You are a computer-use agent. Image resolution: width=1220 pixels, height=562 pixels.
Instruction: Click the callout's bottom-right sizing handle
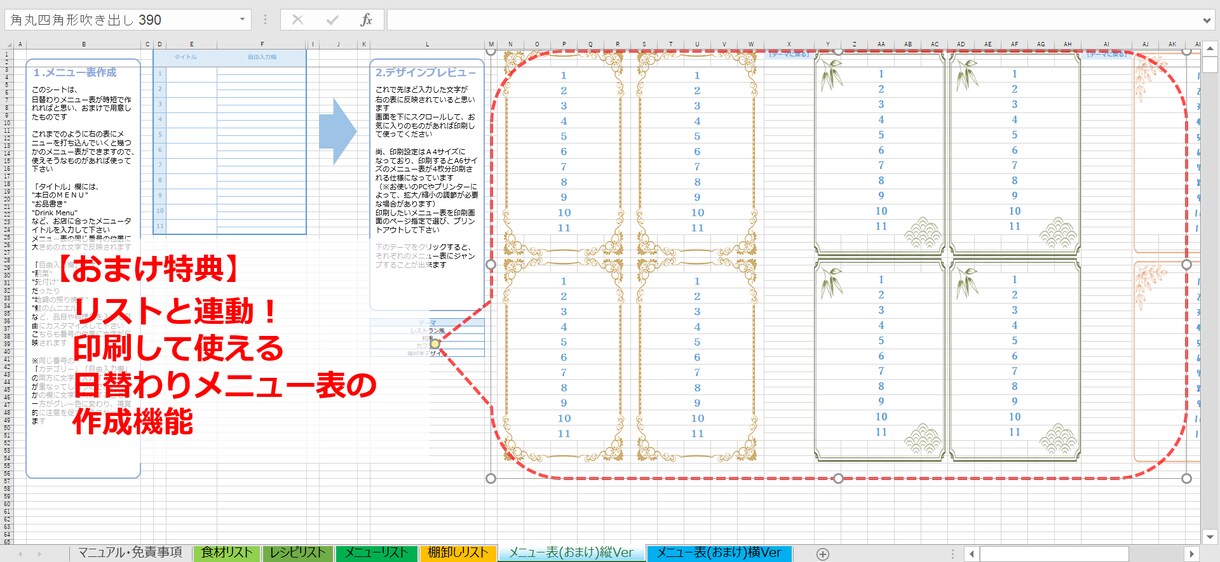tap(1187, 478)
